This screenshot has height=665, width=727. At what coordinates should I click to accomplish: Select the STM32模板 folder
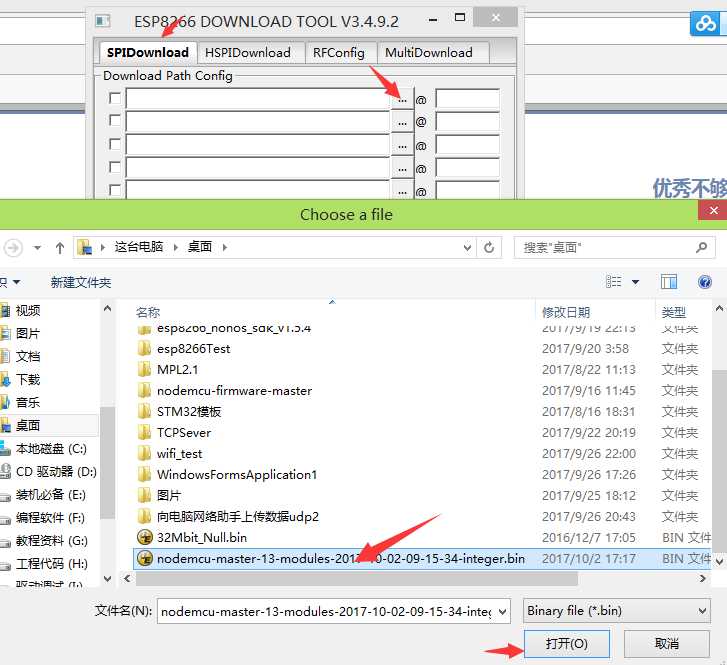[x=189, y=412]
